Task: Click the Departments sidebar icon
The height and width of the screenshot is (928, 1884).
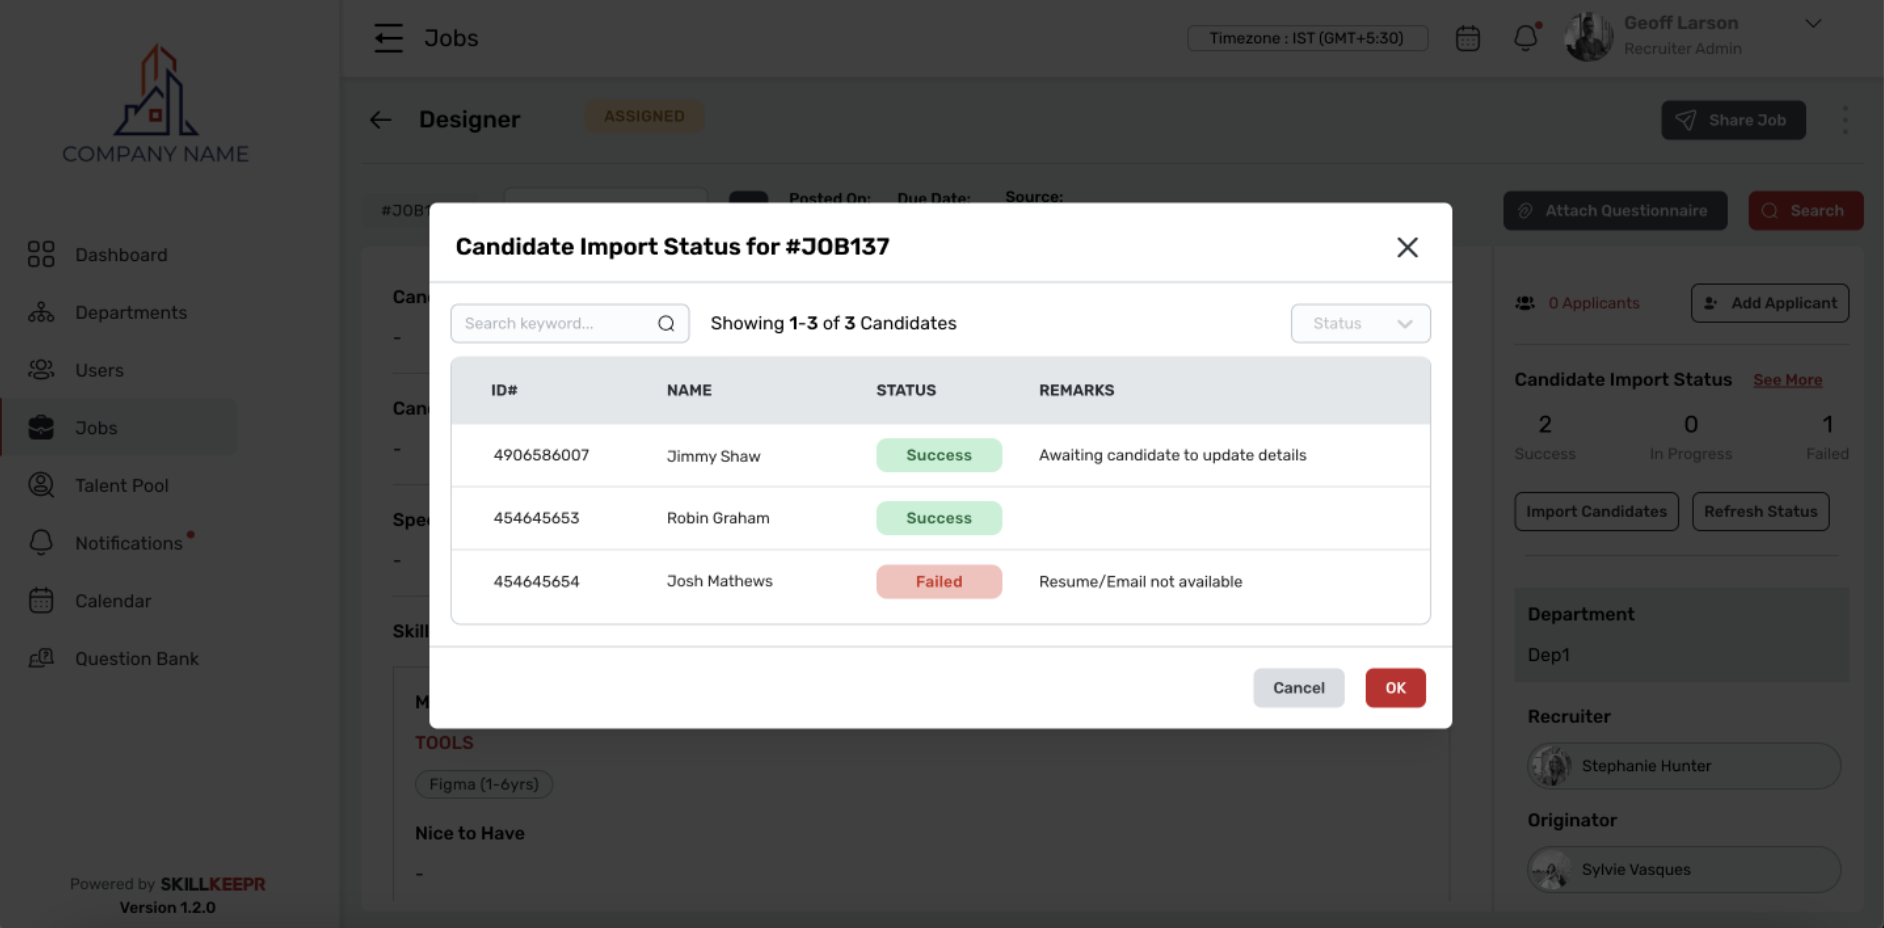Action: pyautogui.click(x=41, y=313)
